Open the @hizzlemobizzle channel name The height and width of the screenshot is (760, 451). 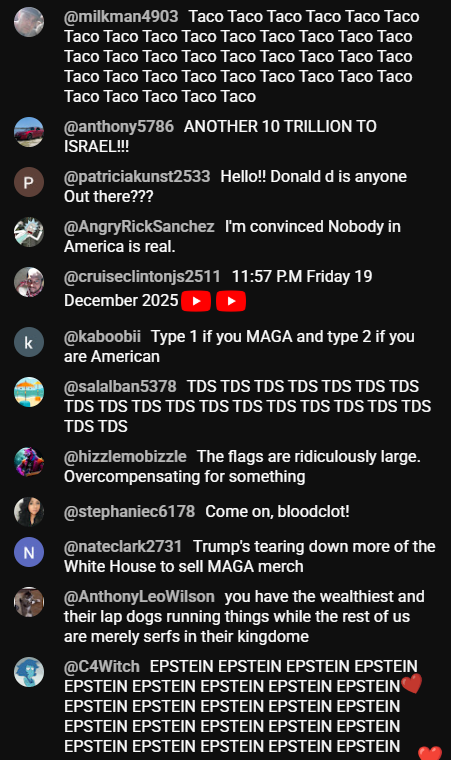coord(125,456)
